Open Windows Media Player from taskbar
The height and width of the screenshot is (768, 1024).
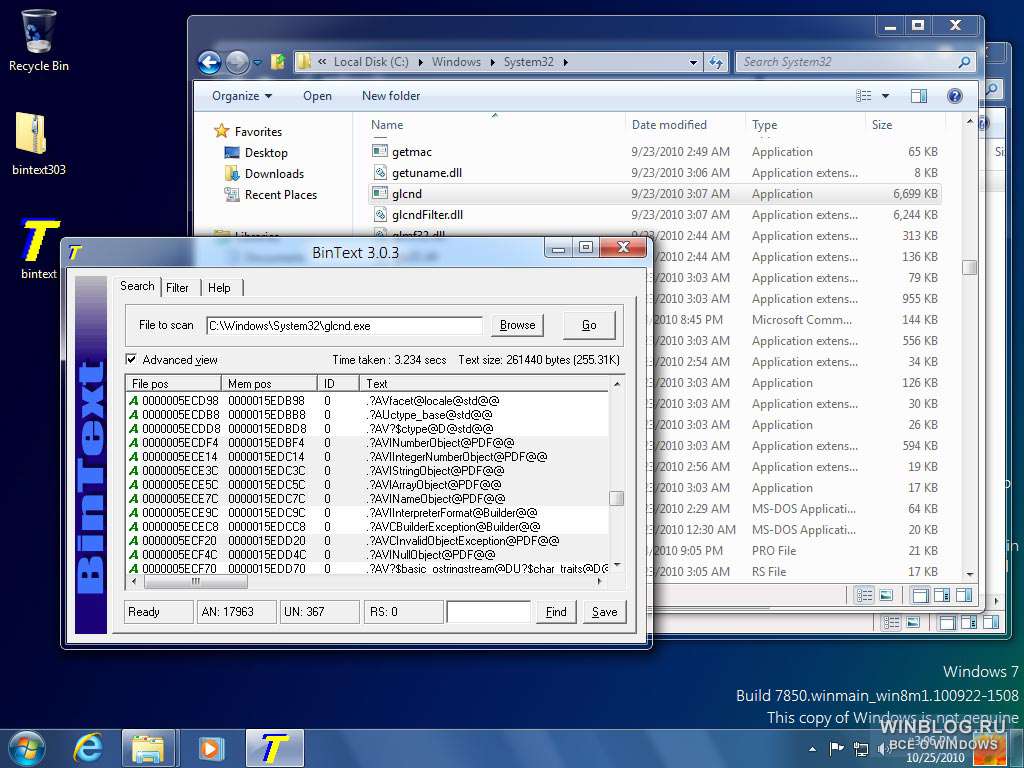pyautogui.click(x=210, y=749)
